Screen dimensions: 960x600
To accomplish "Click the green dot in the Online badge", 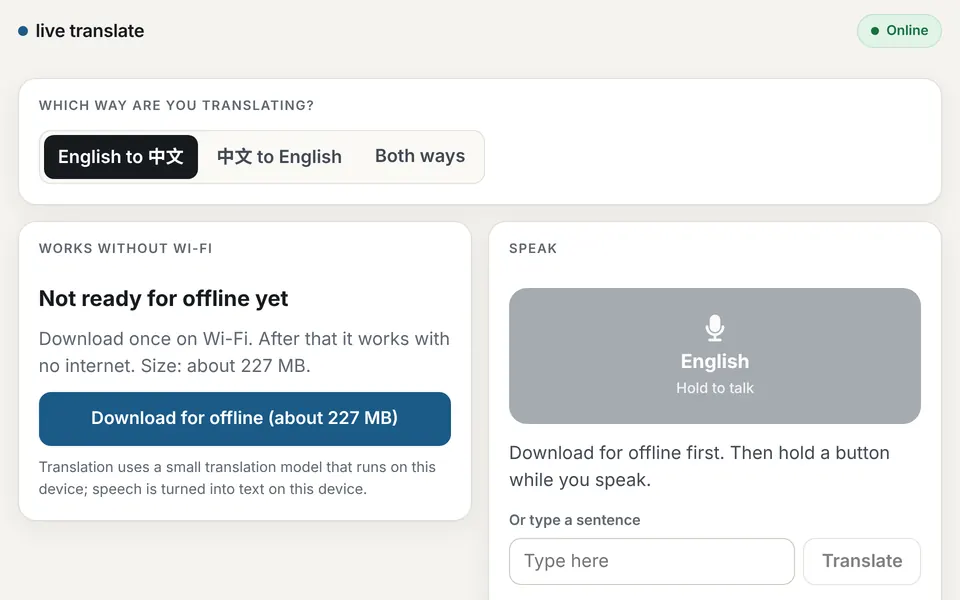I will click(875, 31).
